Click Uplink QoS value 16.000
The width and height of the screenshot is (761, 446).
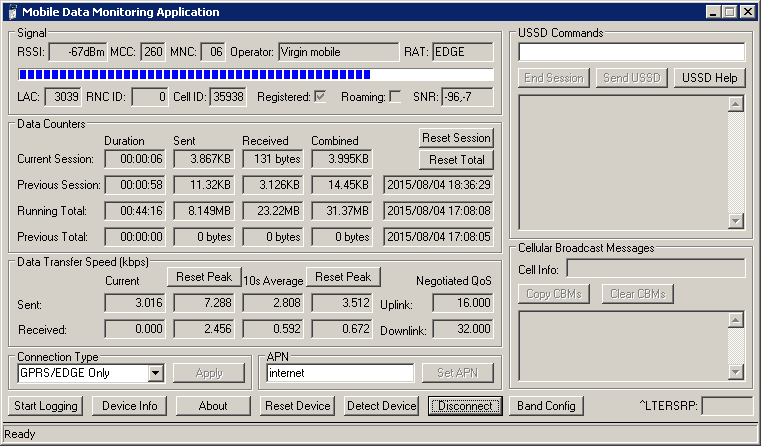(463, 303)
